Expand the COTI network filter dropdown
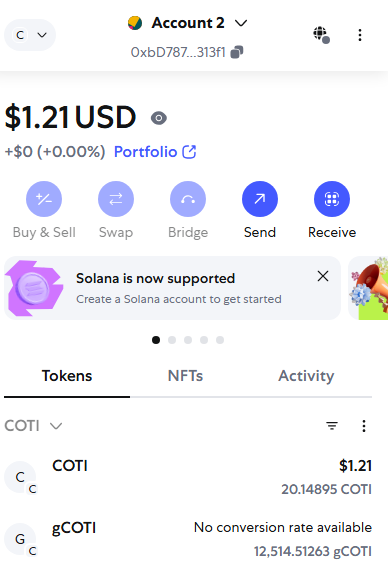This screenshot has width=388, height=583. (x=33, y=426)
